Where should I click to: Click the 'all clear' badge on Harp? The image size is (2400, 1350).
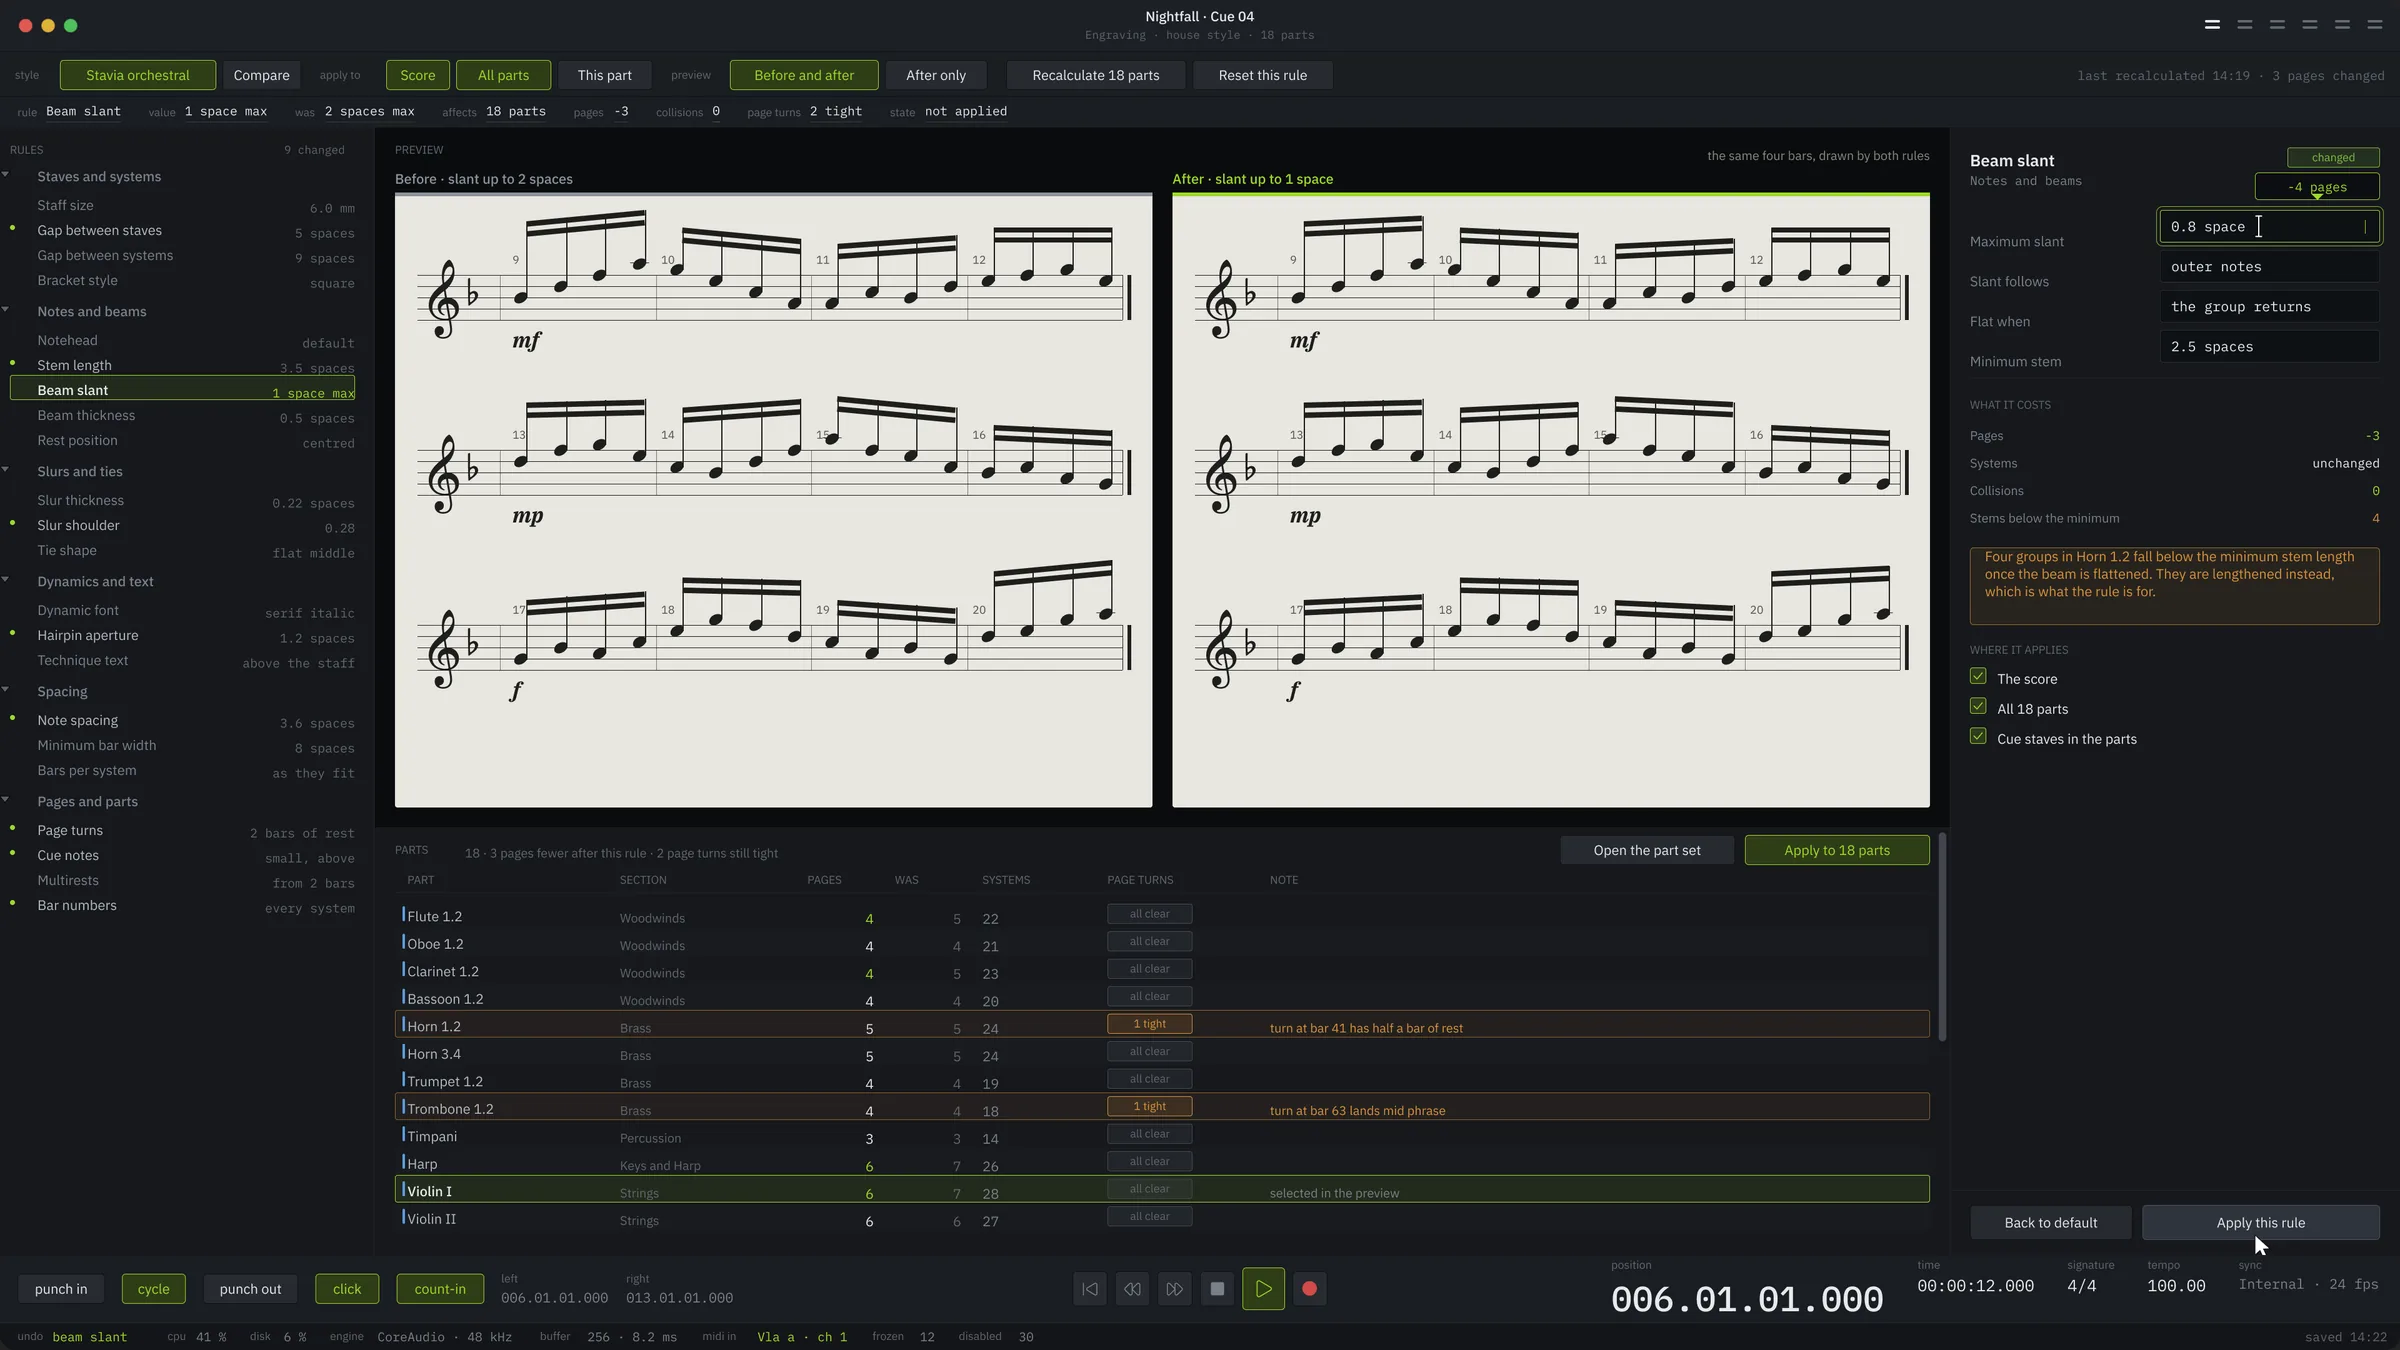(x=1149, y=1161)
